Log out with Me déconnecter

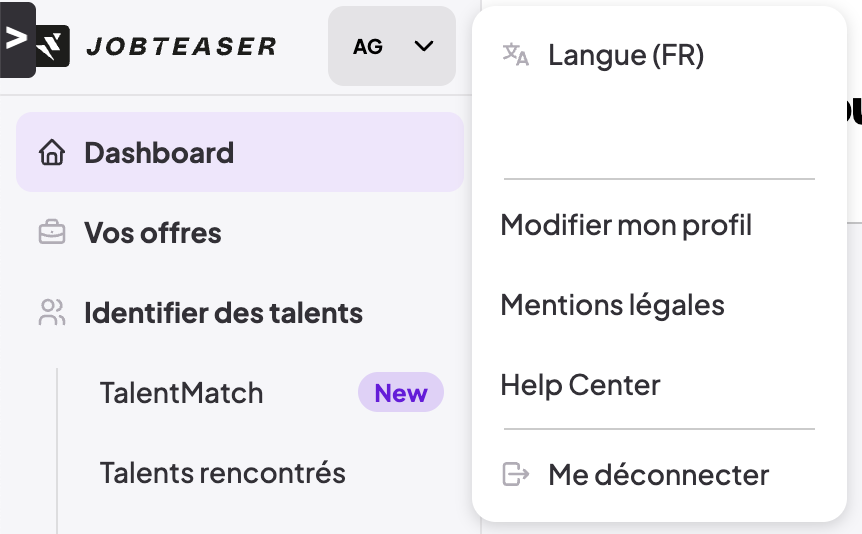tap(658, 475)
